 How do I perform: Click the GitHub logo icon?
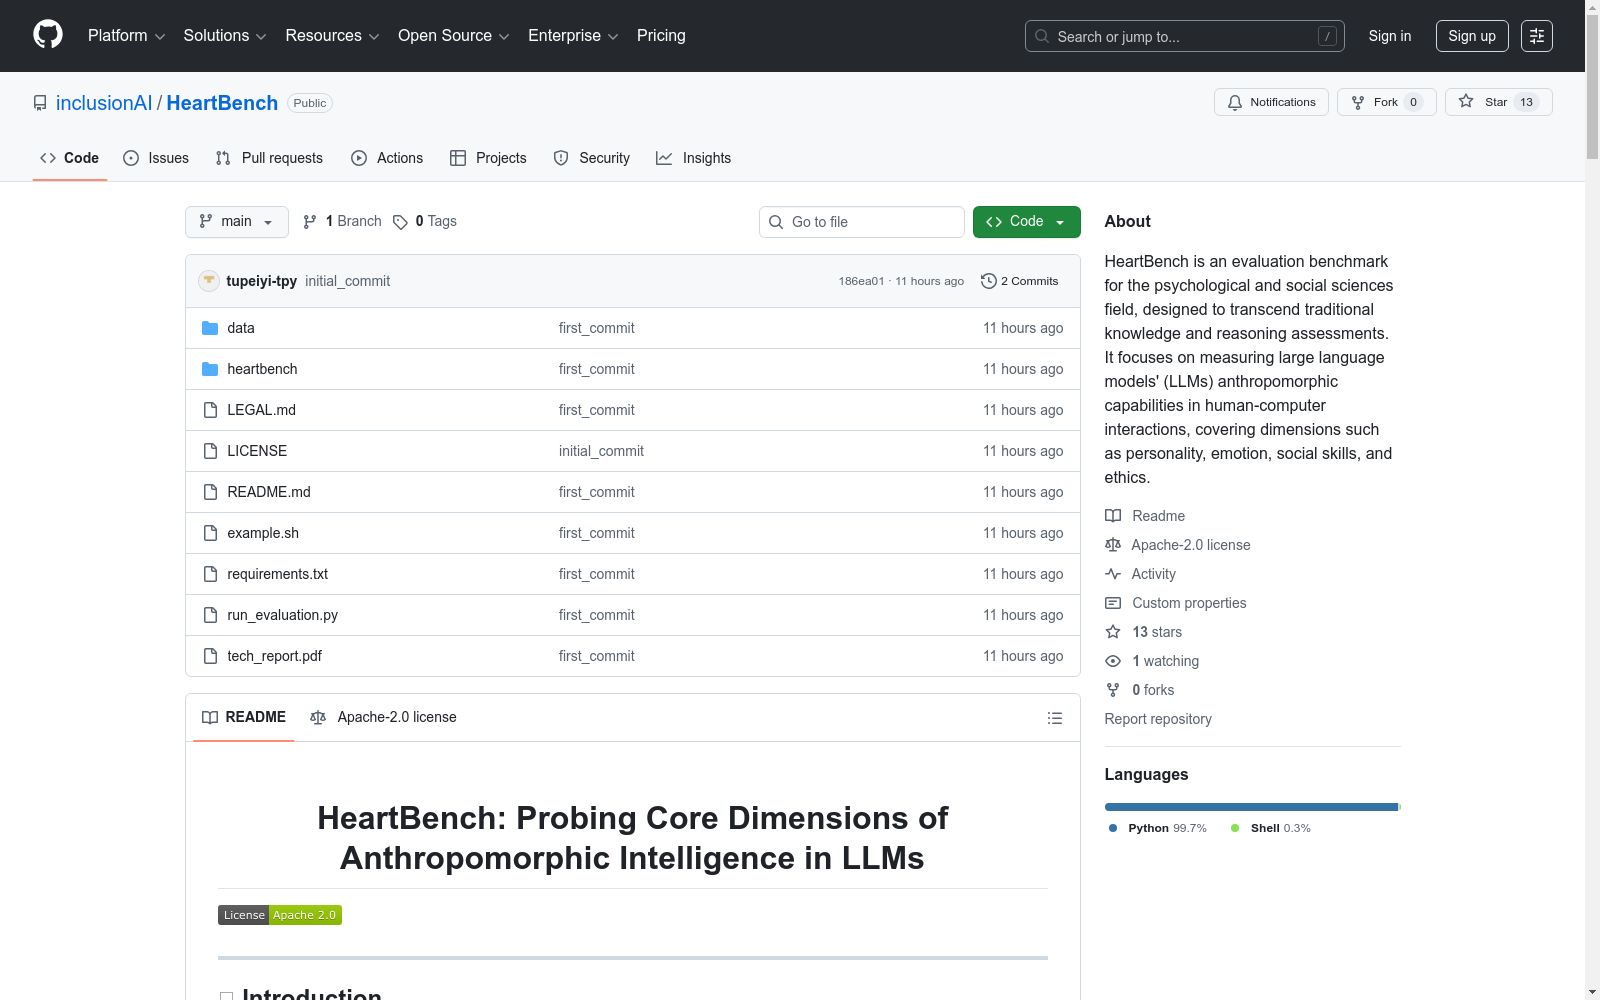point(48,35)
